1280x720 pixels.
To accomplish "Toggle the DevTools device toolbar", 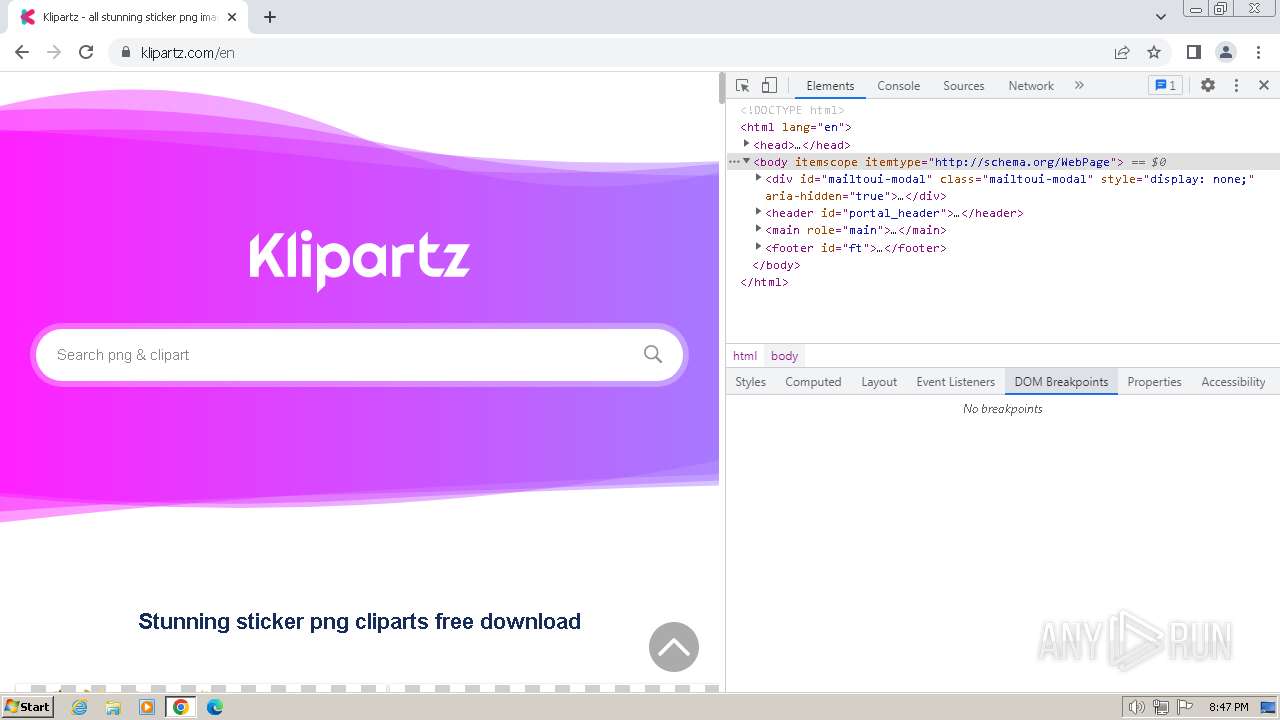I will 769,86.
